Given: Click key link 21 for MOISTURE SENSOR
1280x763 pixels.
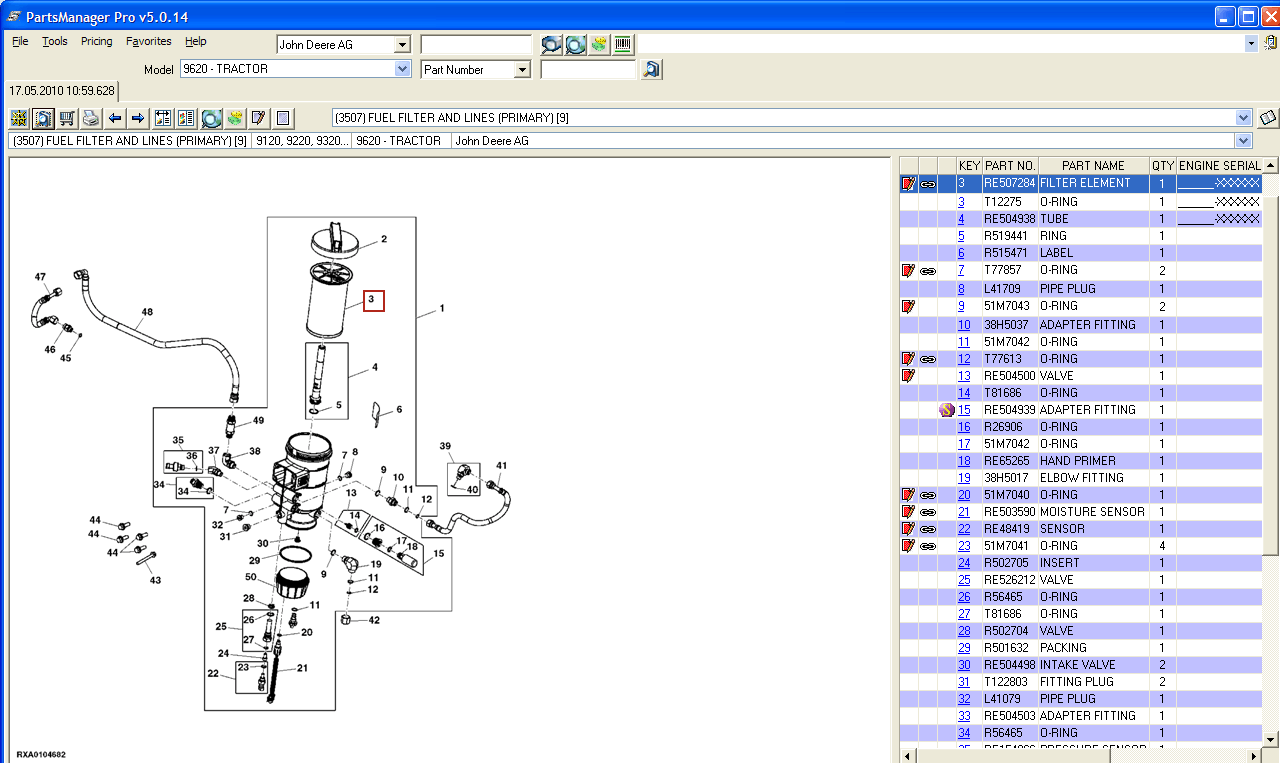Looking at the screenshot, I should tap(964, 512).
